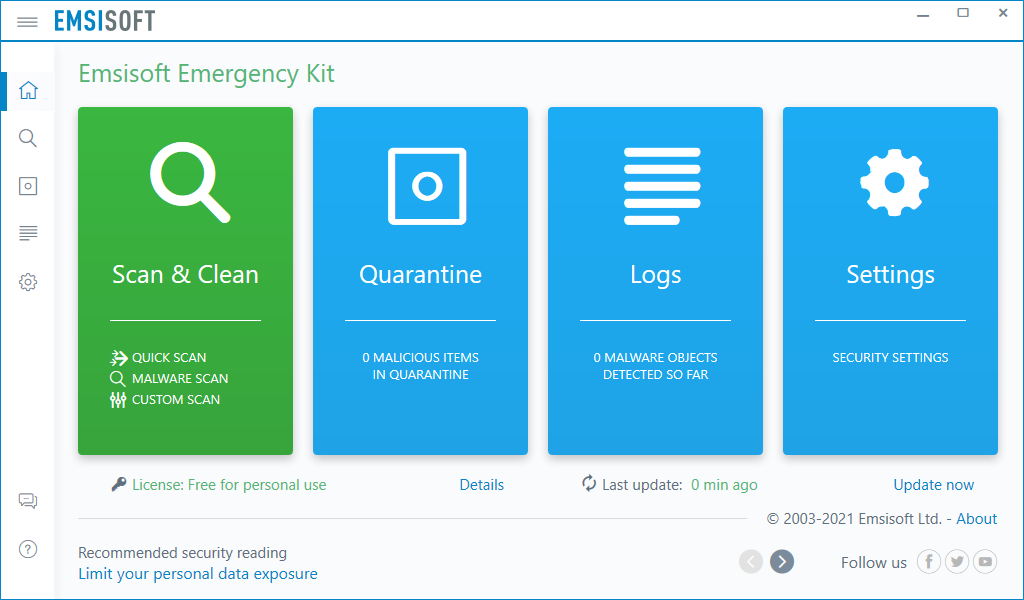
Task: Open Emsisoft YouTube channel
Action: 985,561
